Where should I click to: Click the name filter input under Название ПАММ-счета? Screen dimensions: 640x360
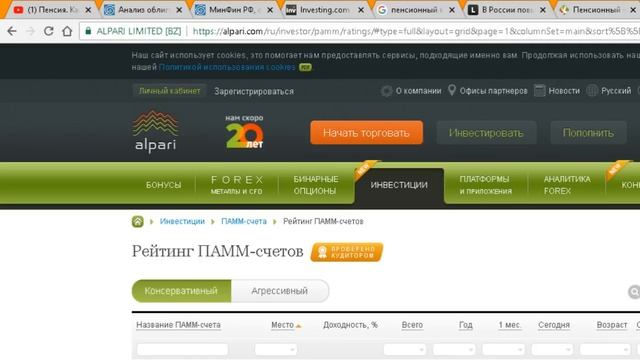click(x=182, y=349)
